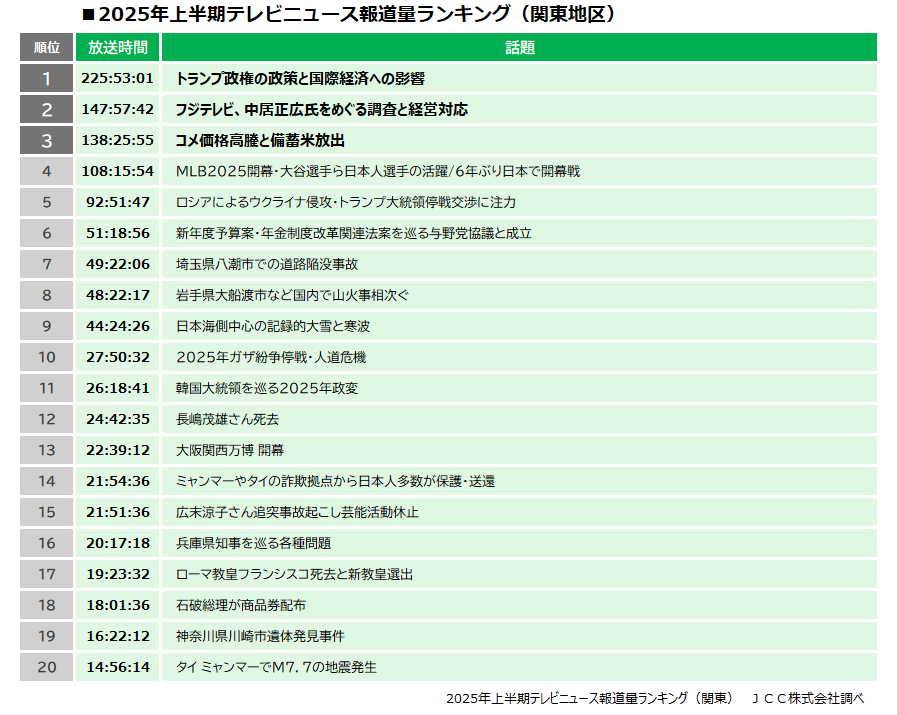The image size is (897, 715).
Task: Click the 放送時間 column header
Action: (x=117, y=45)
